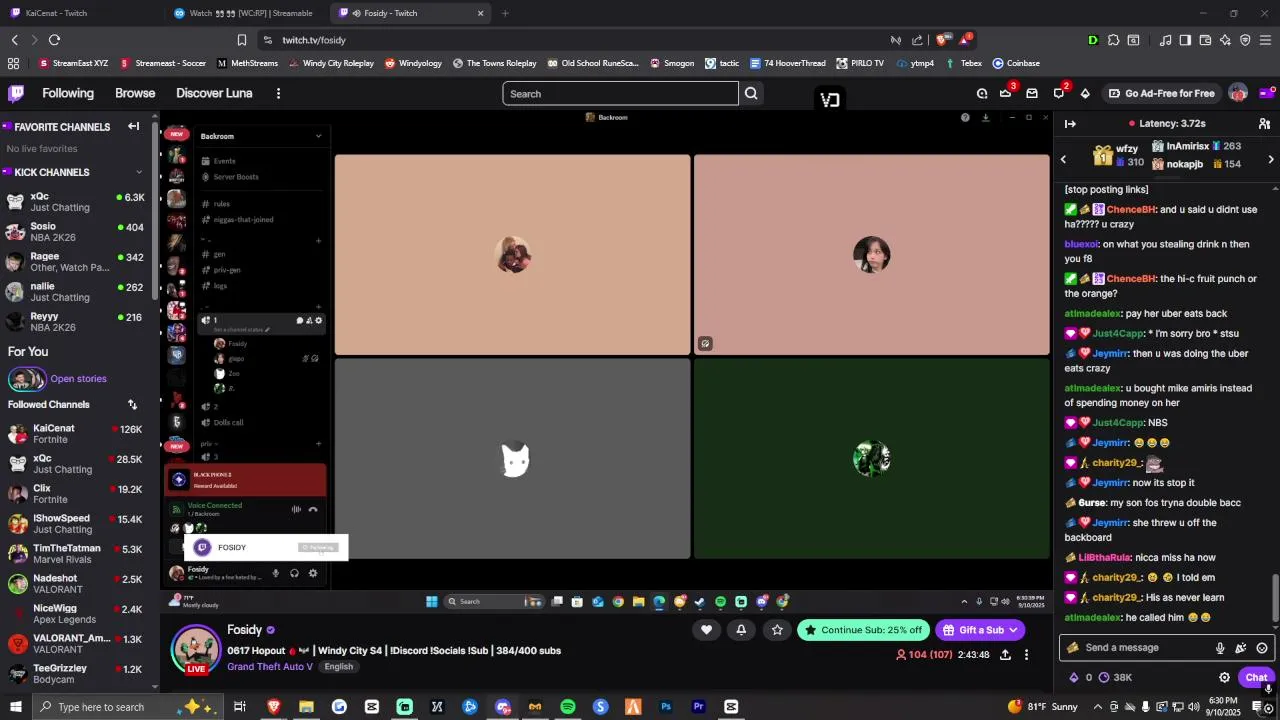
Task: Click the Send a message chat field
Action: pos(1140,648)
